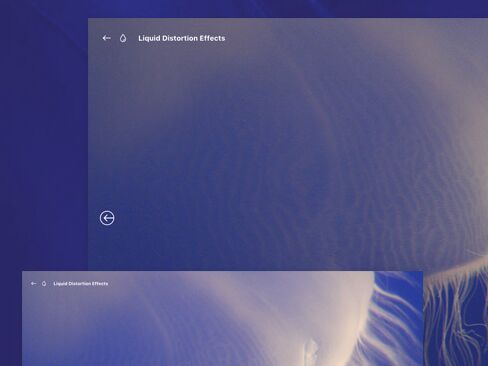This screenshot has height=366, width=488.
Task: Click the dark blue page background at left
Action: 43,150
